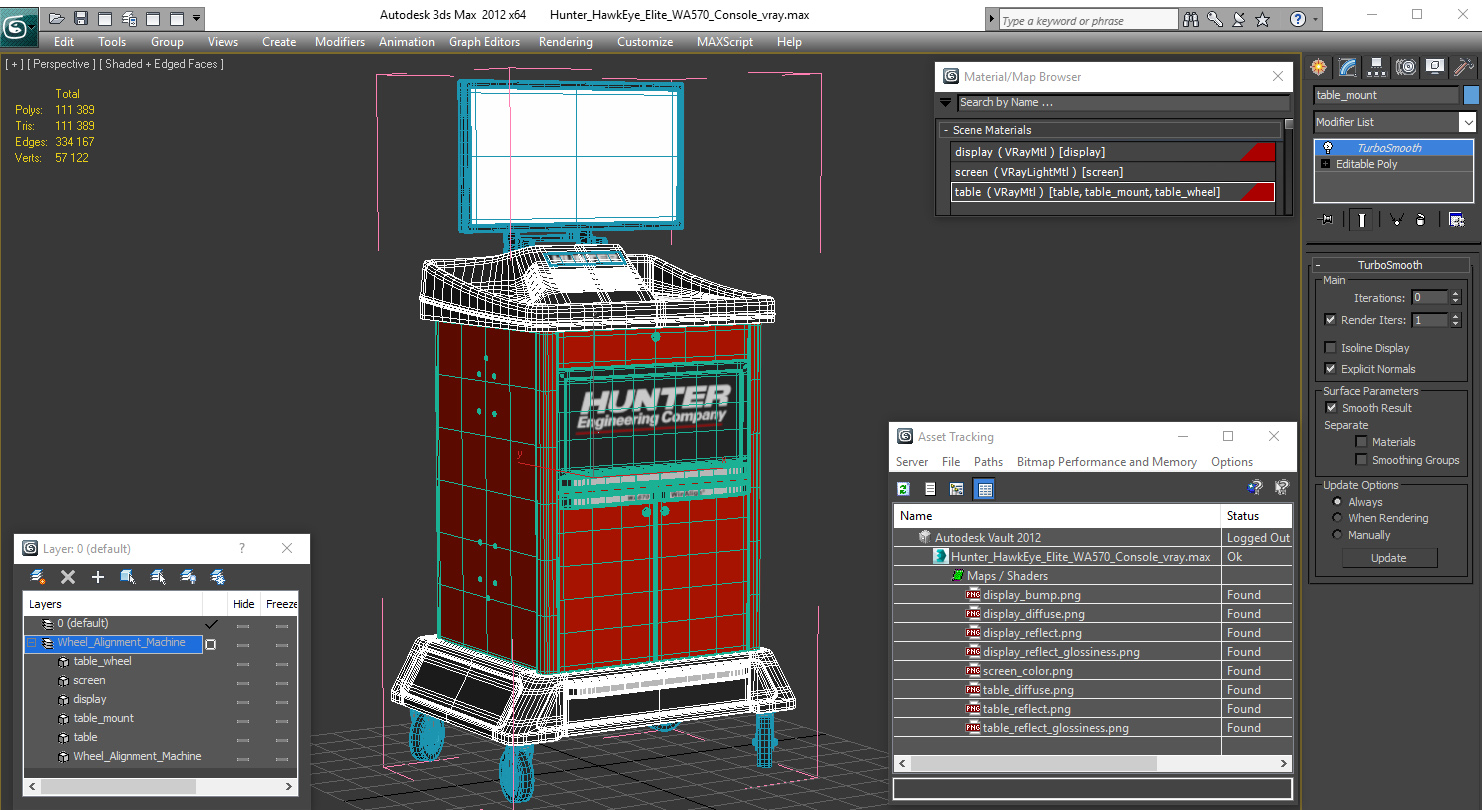Toggle TurboSmooth modifier lightbulb on/off
Screen dimensions: 1482x810
(x=1327, y=148)
